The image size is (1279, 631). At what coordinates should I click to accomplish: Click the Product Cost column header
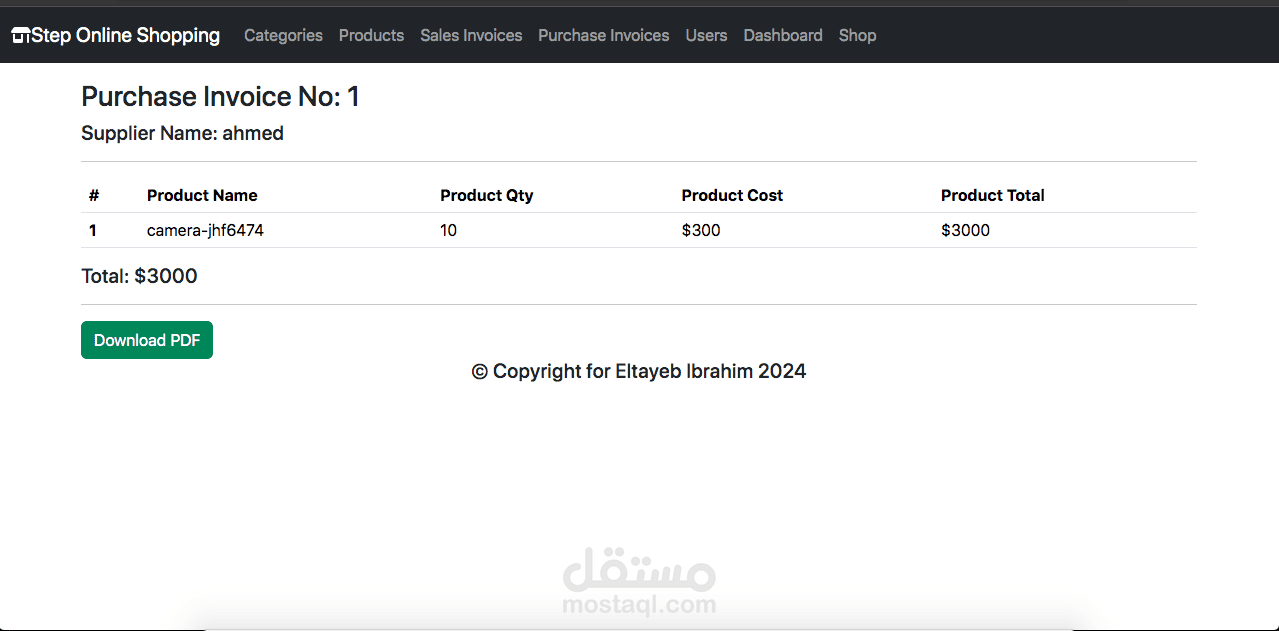732,196
